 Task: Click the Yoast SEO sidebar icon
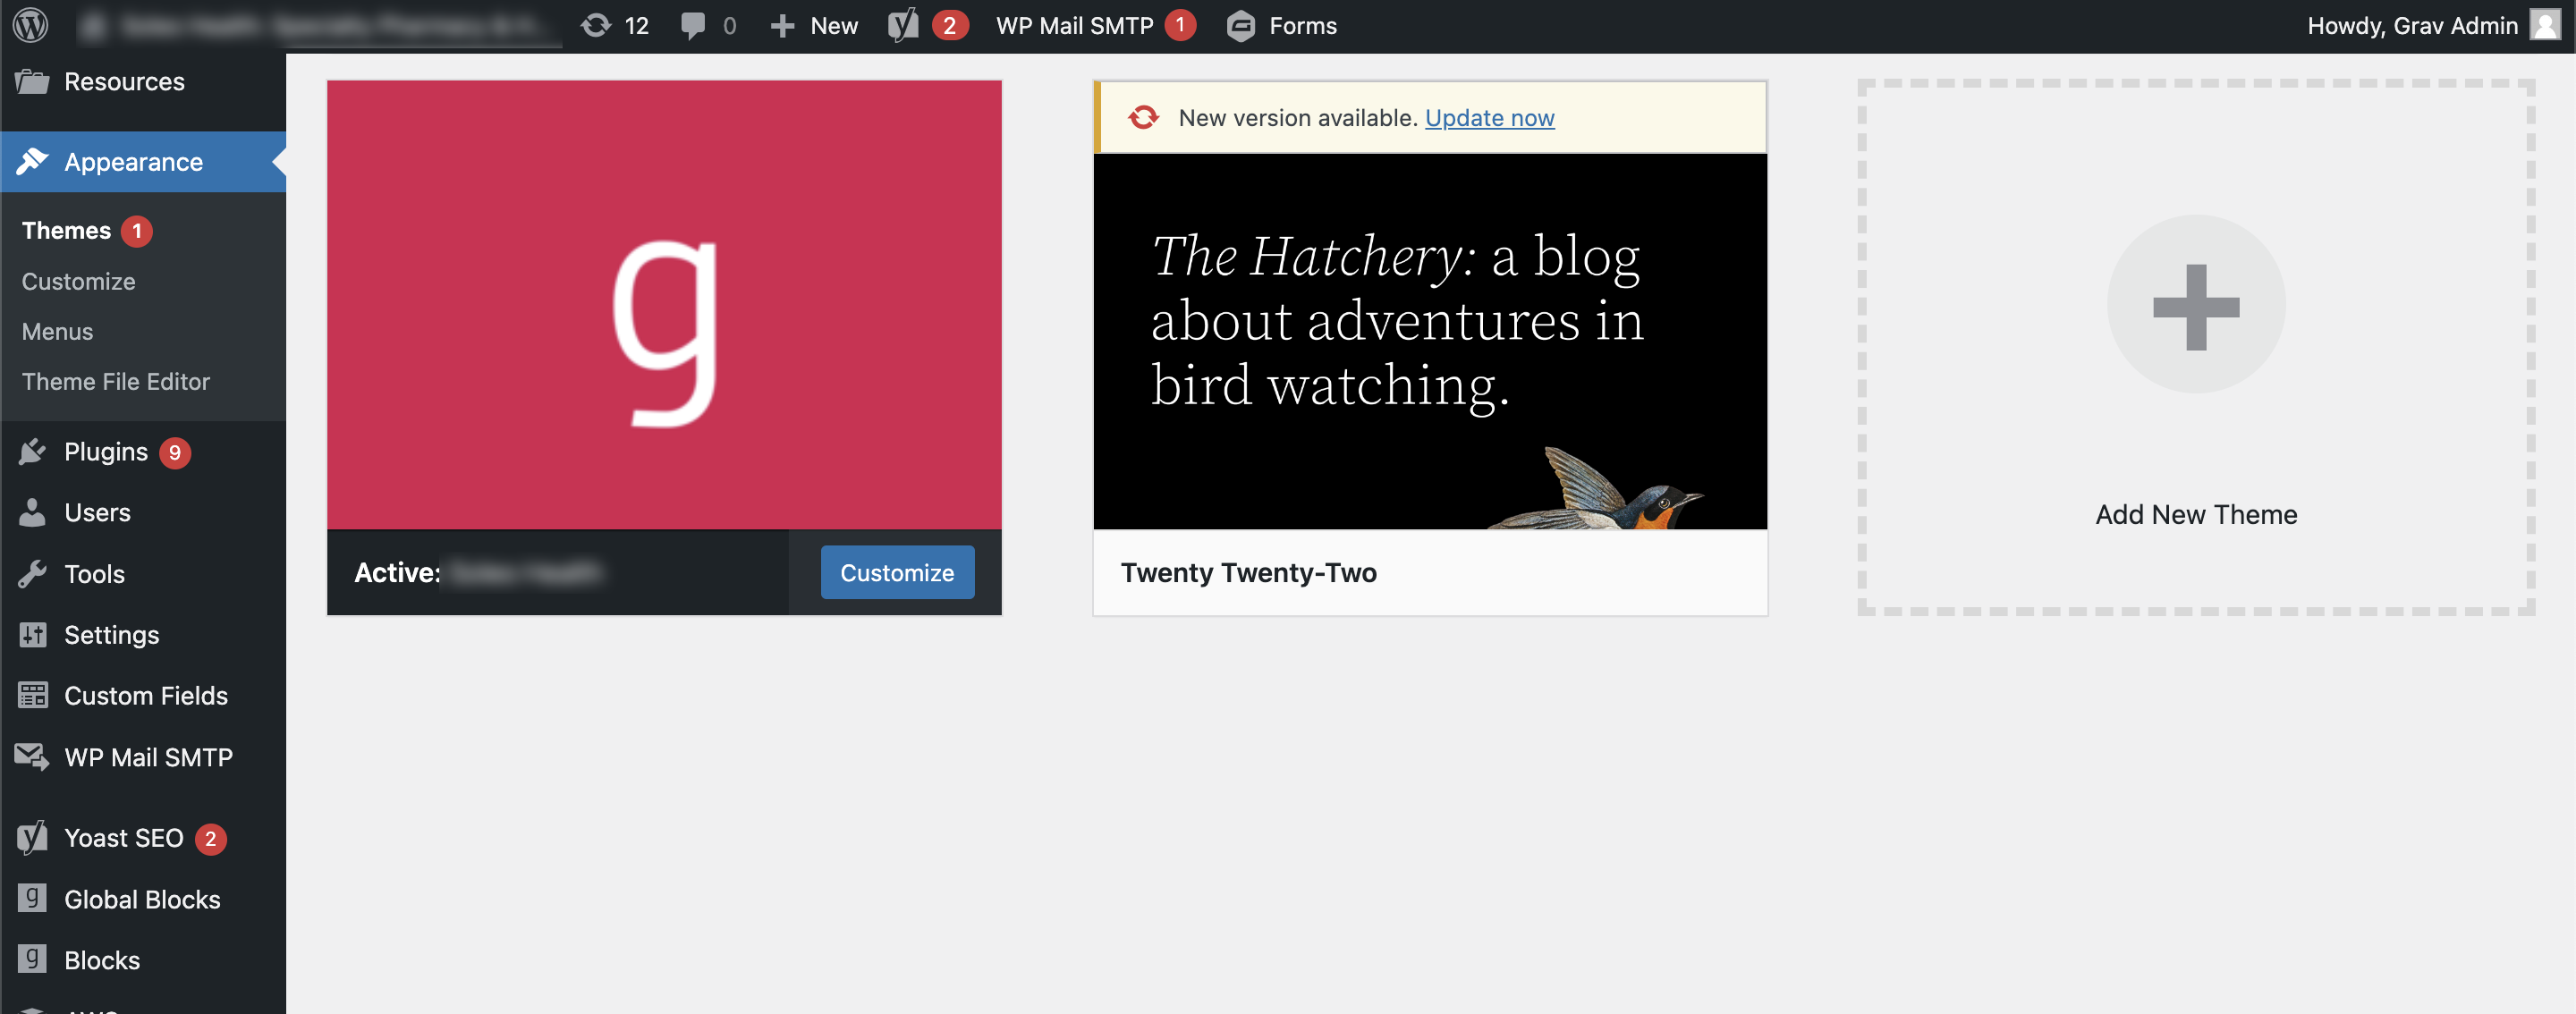click(x=32, y=837)
